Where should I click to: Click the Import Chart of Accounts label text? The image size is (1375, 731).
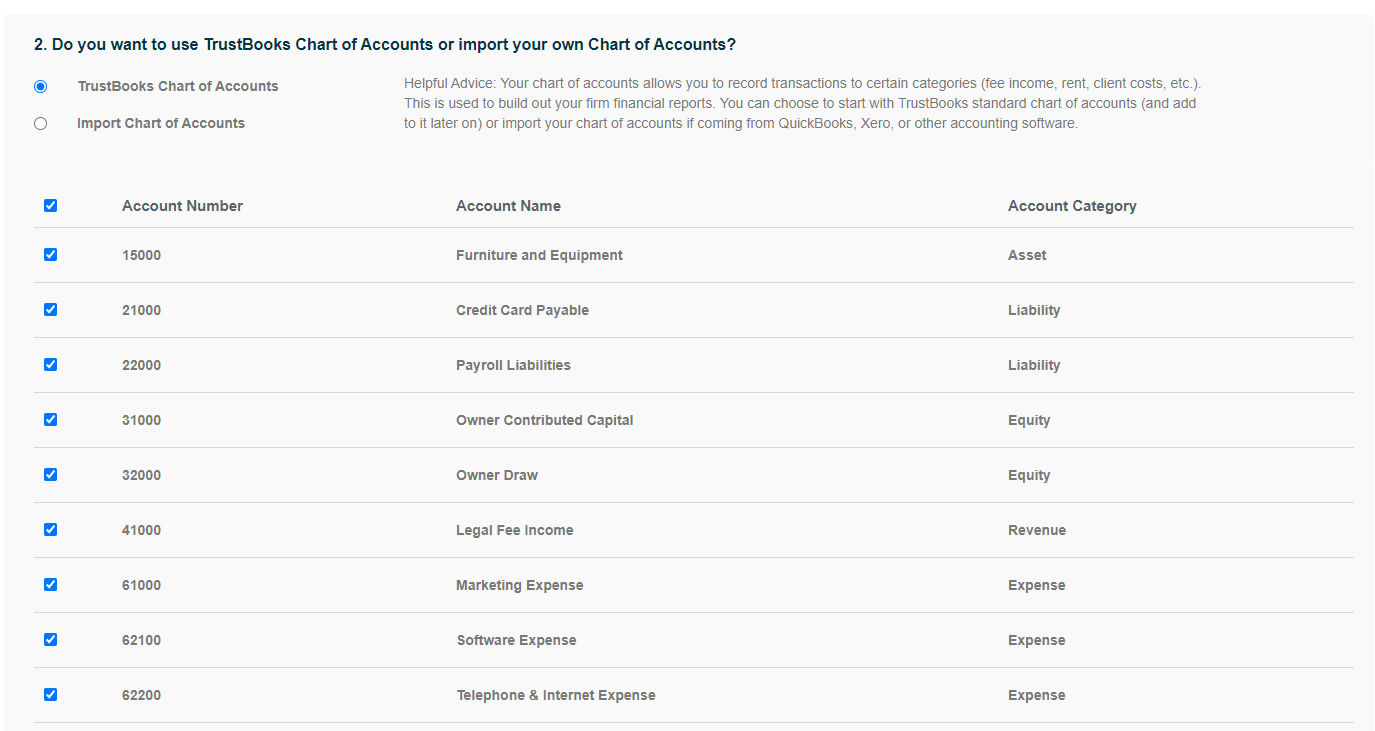160,122
